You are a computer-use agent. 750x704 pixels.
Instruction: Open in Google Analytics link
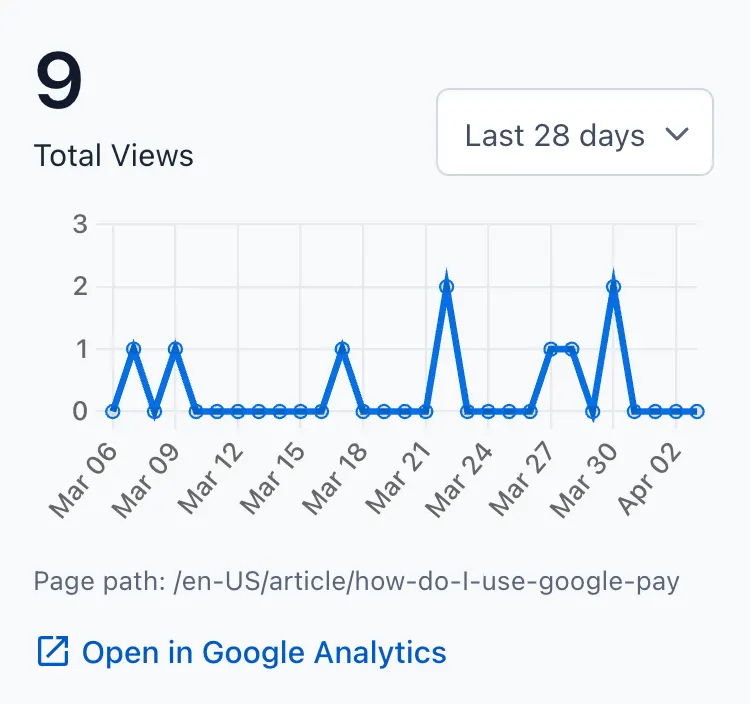click(x=242, y=652)
